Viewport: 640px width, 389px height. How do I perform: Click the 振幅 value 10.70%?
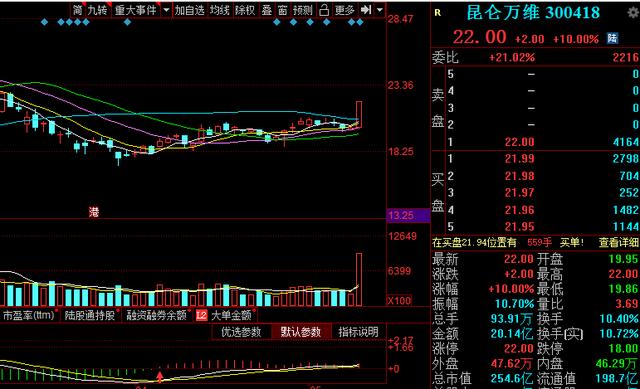pos(514,304)
